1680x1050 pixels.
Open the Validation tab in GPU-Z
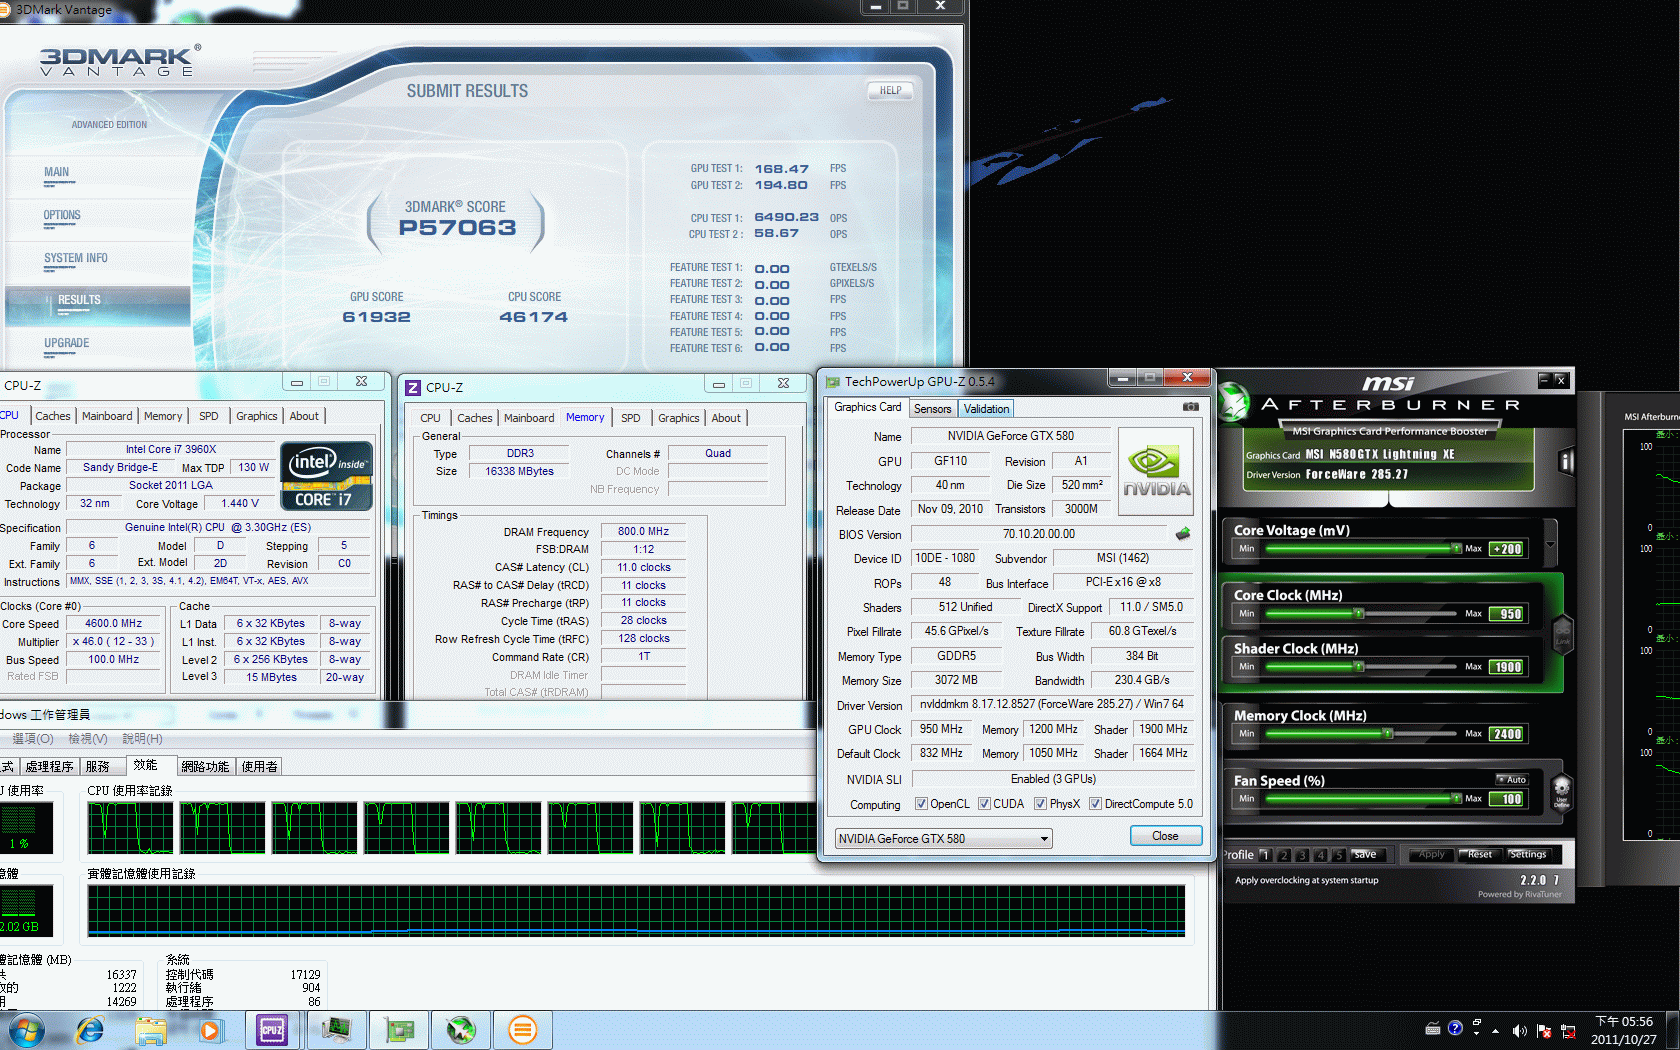click(x=986, y=409)
